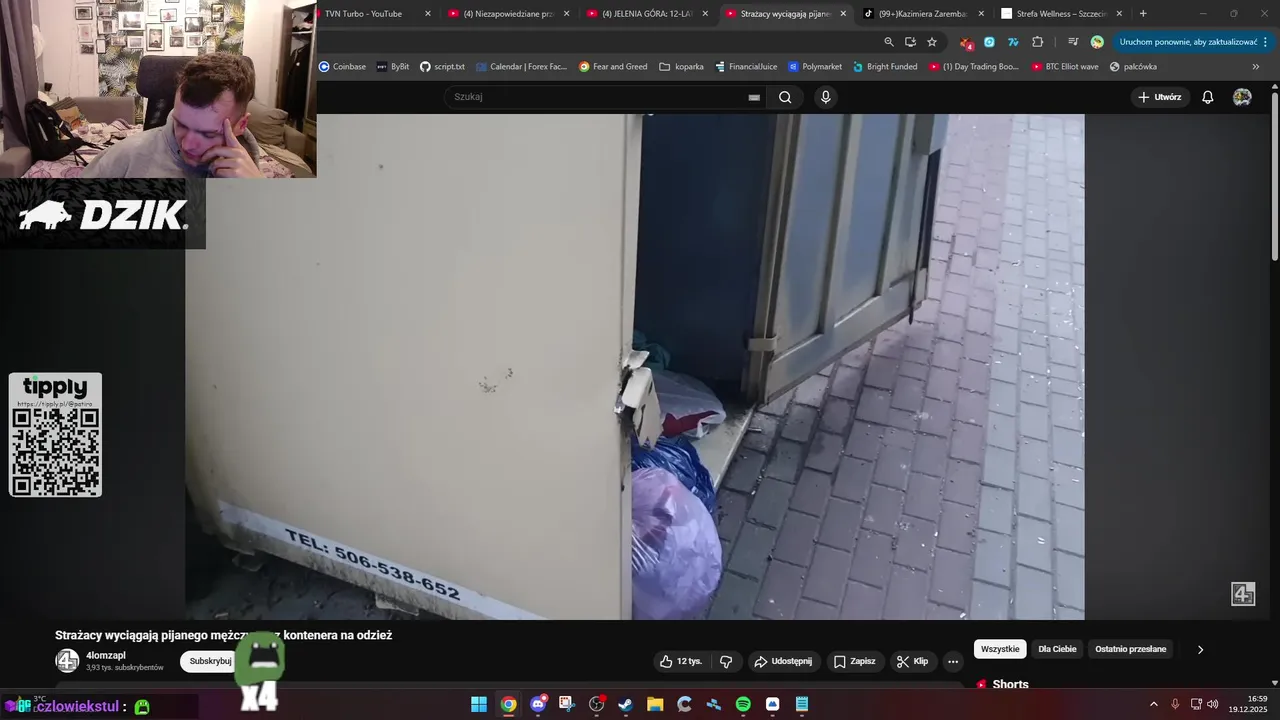Screen dimensions: 1280x720
Task: Open koparka bookmarks folder
Action: pyautogui.click(x=681, y=67)
